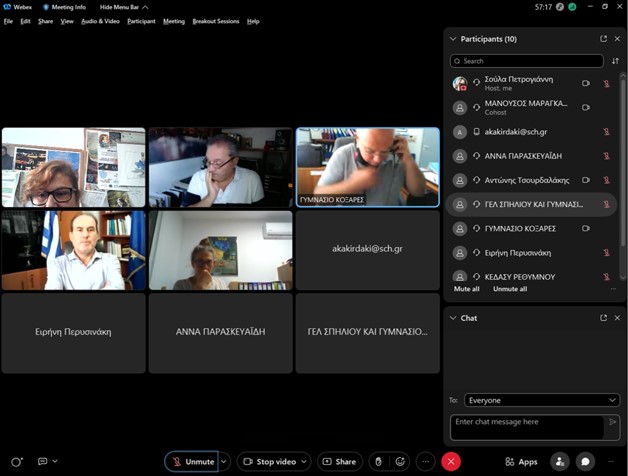Click the red end meeting button
This screenshot has width=628, height=476.
pyautogui.click(x=452, y=461)
